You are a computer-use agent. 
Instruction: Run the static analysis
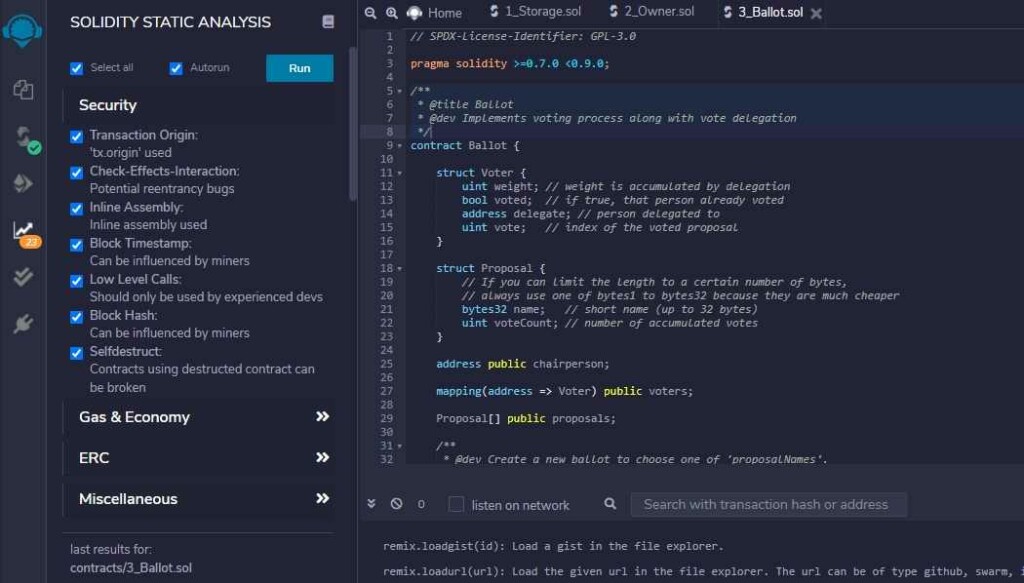[300, 68]
